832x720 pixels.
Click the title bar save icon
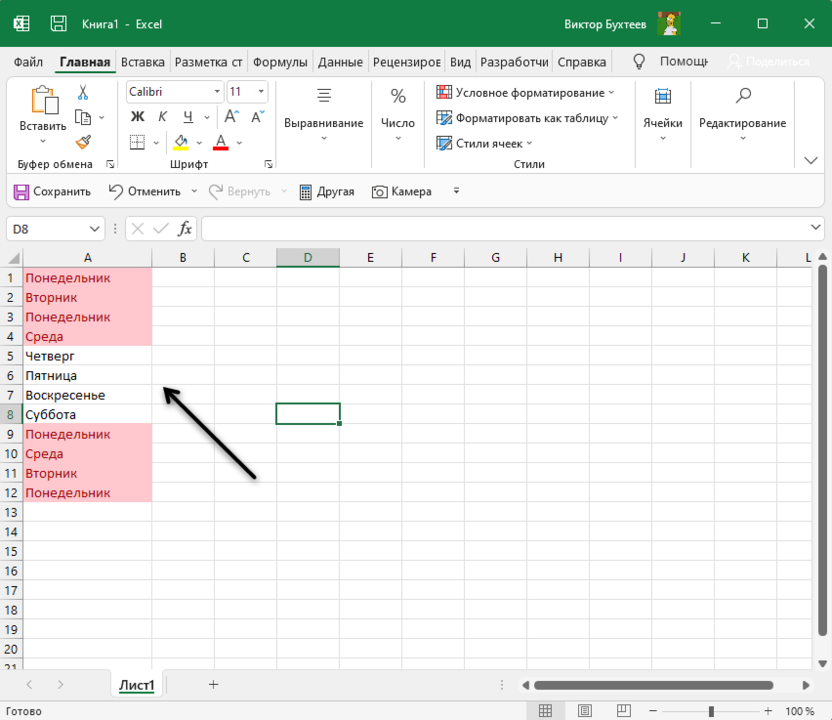click(58, 23)
